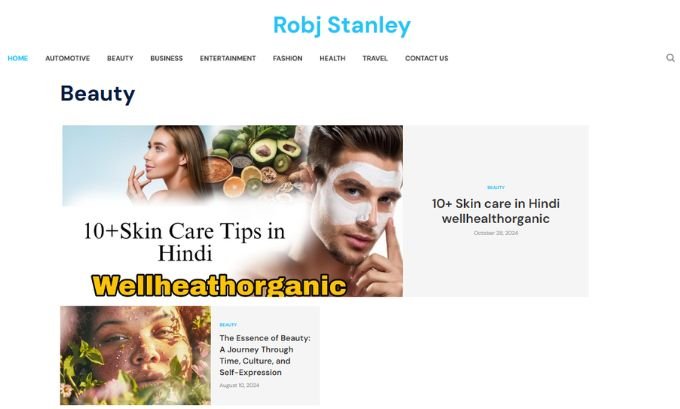Open the Travel category
This screenshot has height=409, width=680.
375,58
